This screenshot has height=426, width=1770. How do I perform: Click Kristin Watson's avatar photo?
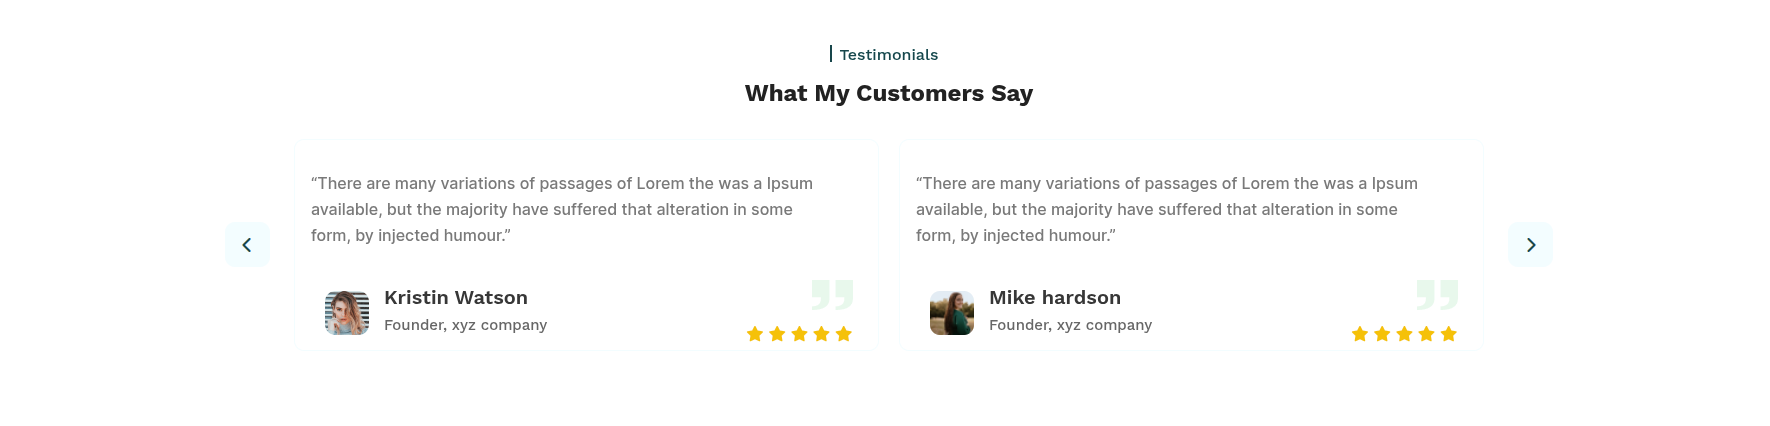point(347,313)
